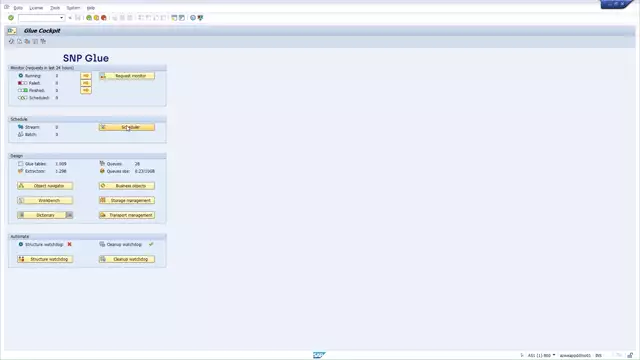Click the Extractors icon

point(20,171)
